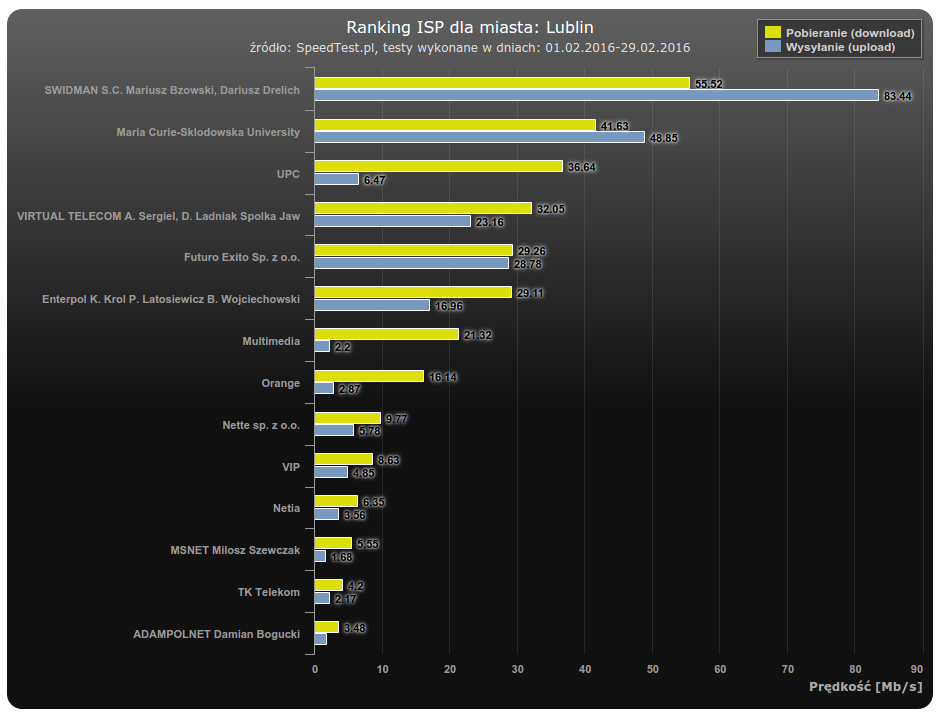Click the 21.32 download value
Image resolution: width=938 pixels, height=725 pixels.
coord(477,335)
